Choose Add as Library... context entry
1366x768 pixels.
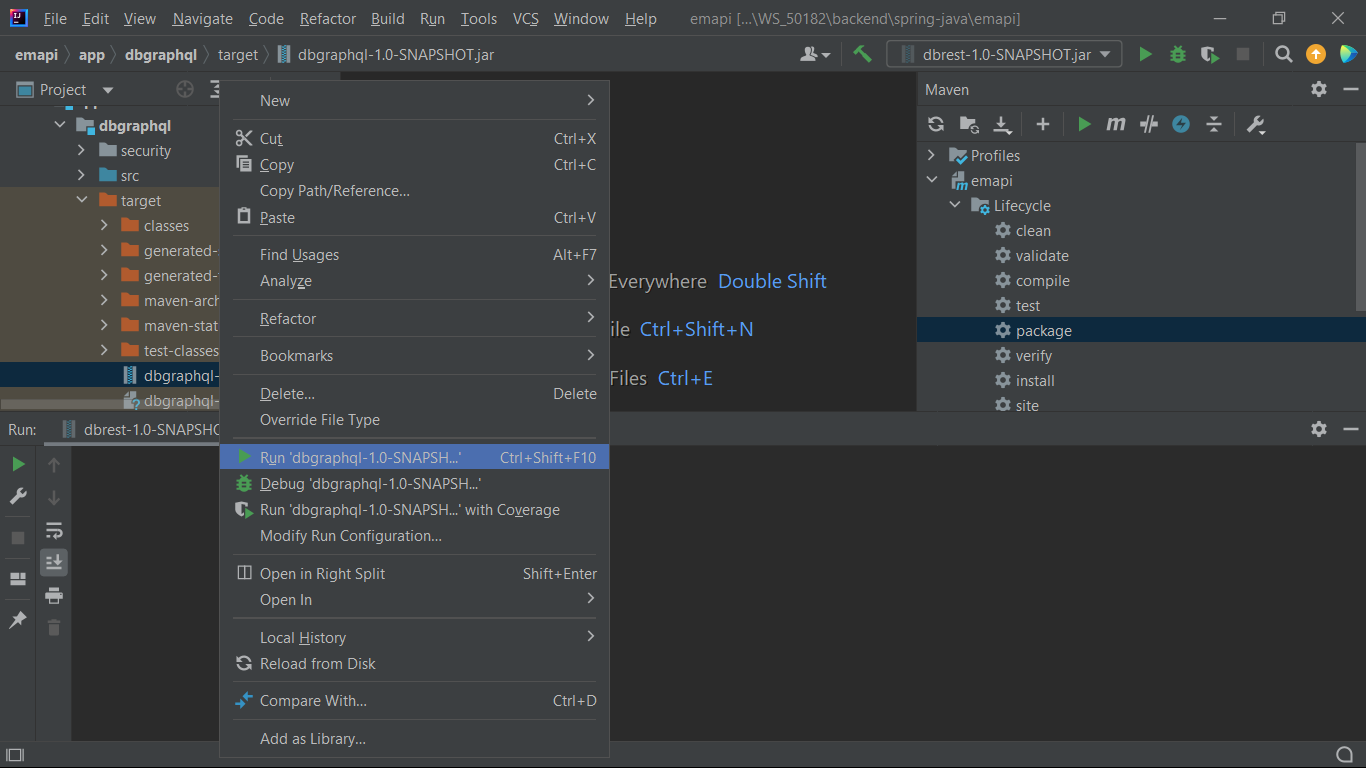pyautogui.click(x=414, y=739)
